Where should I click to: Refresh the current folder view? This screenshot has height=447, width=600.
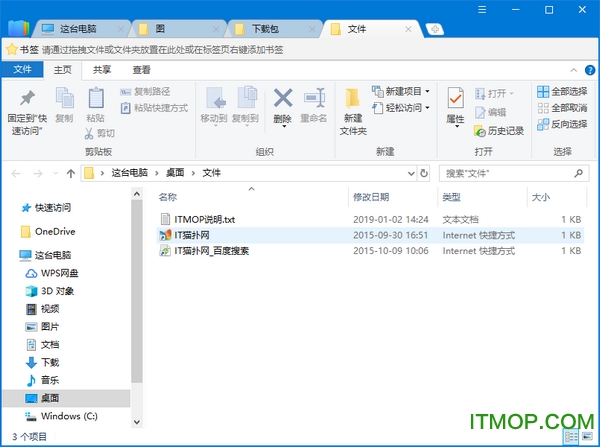point(424,173)
